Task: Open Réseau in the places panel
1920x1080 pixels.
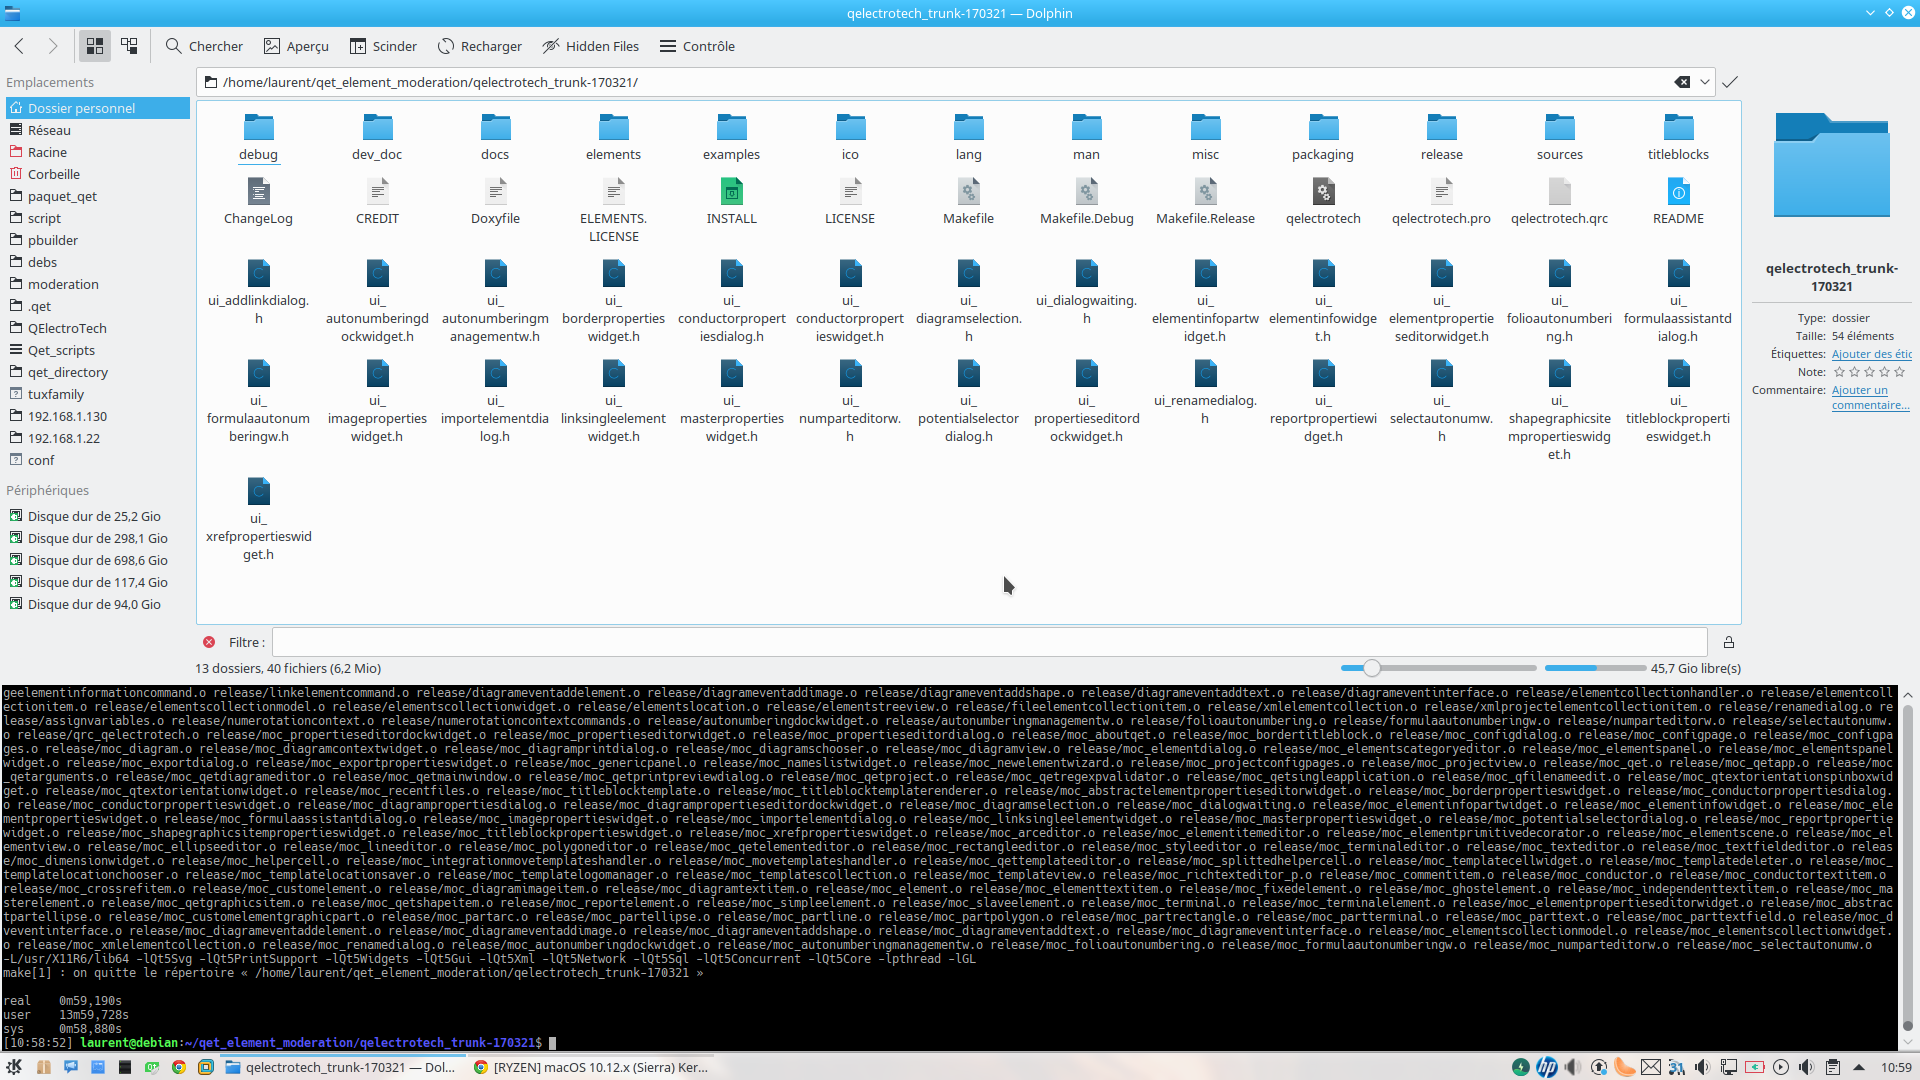Action: [97, 130]
